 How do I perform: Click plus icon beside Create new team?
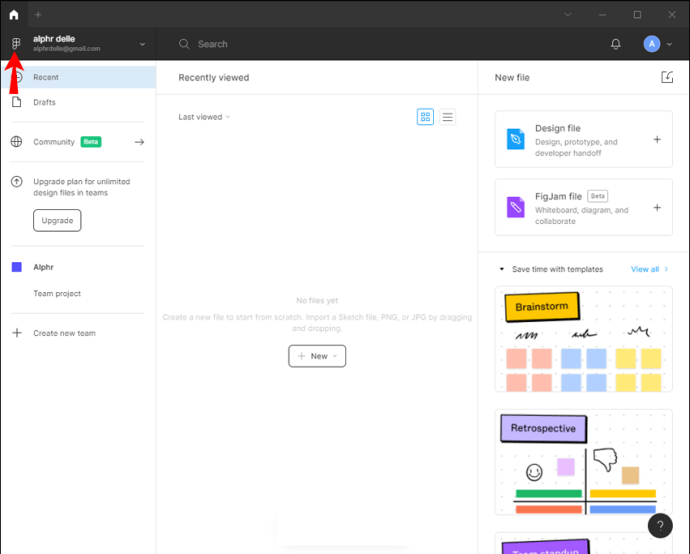17,333
